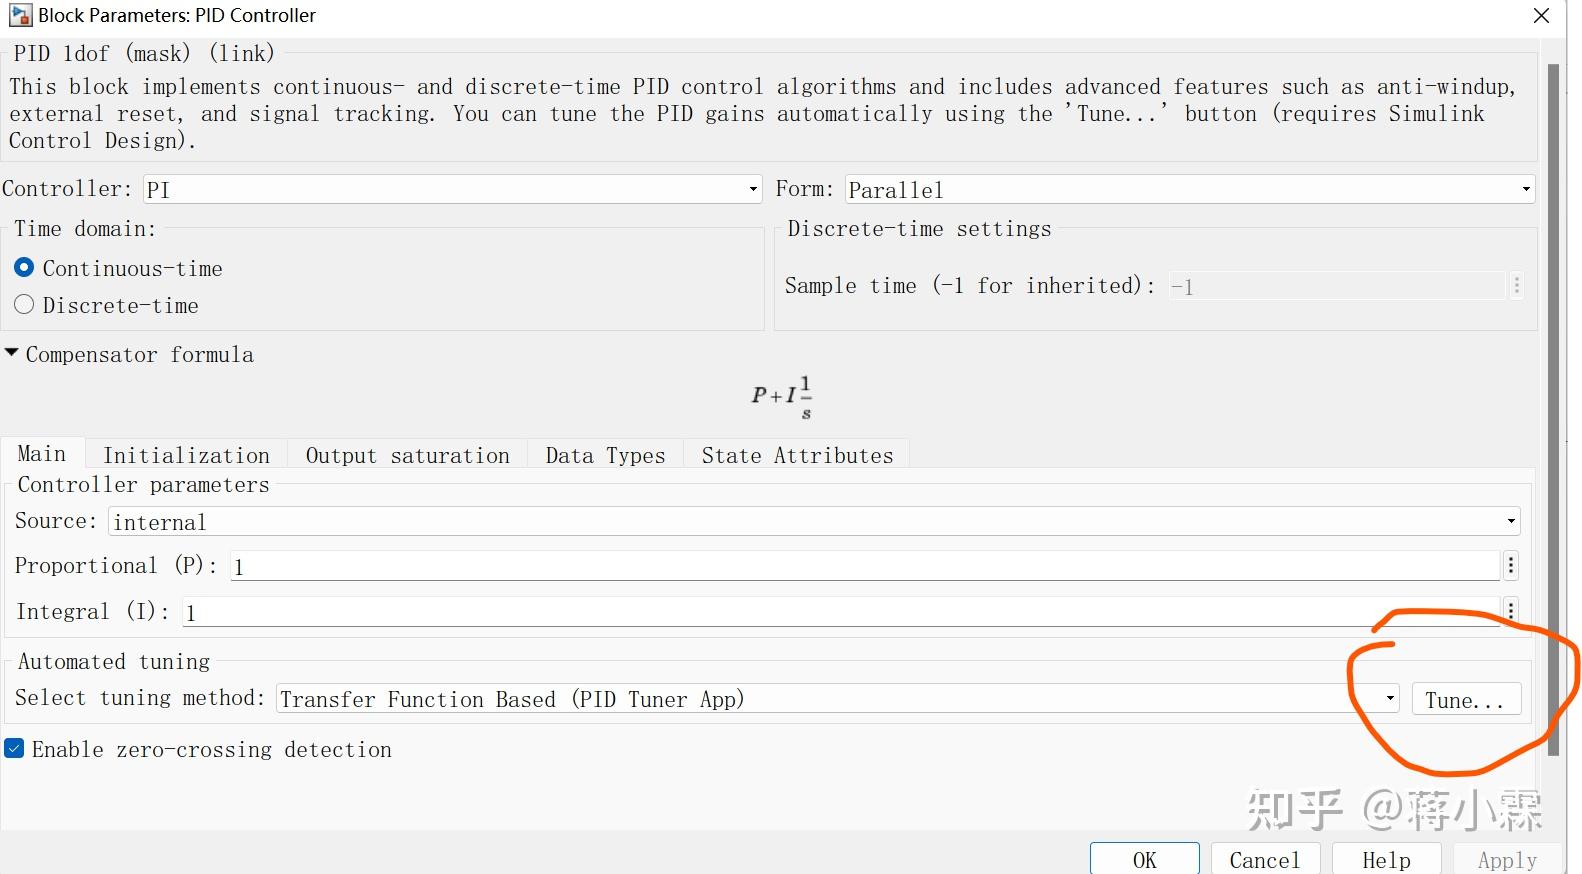This screenshot has height=874, width=1582.
Task: Click the Help button
Action: point(1385,860)
